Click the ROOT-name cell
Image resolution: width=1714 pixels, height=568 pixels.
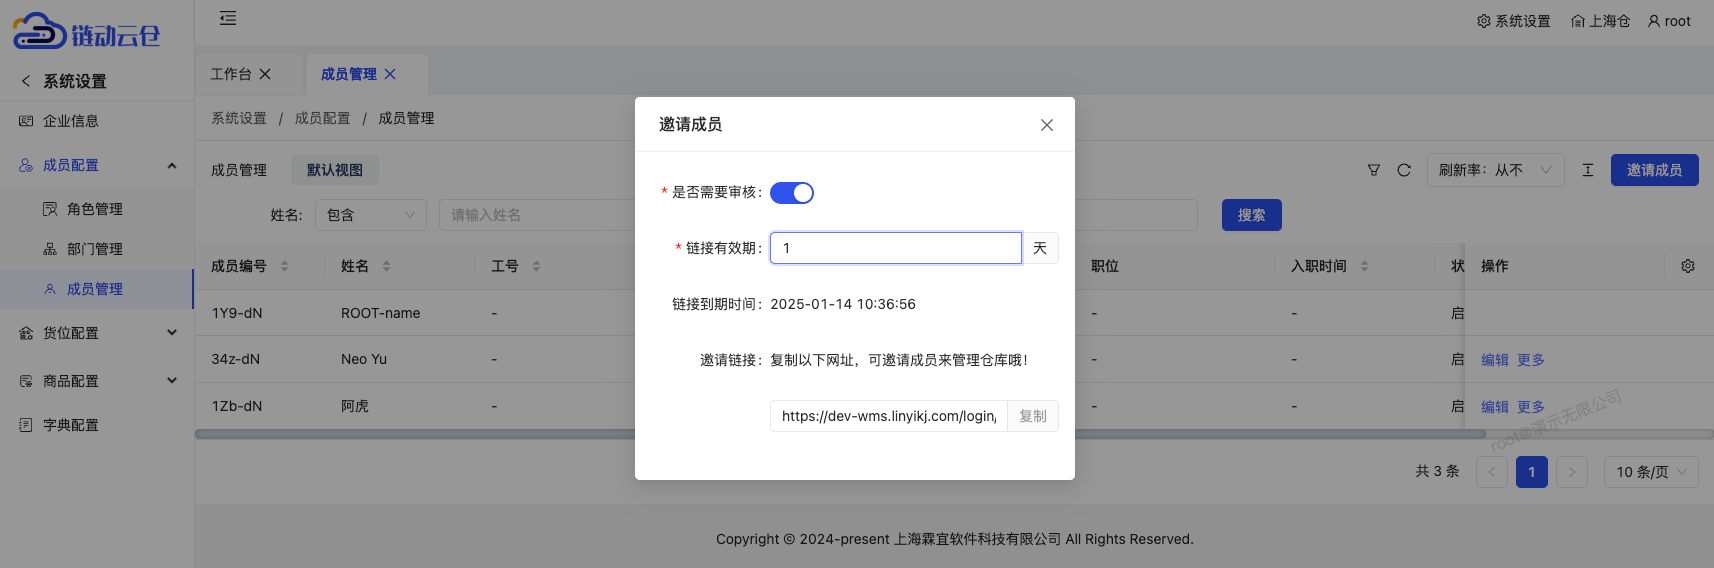(381, 313)
